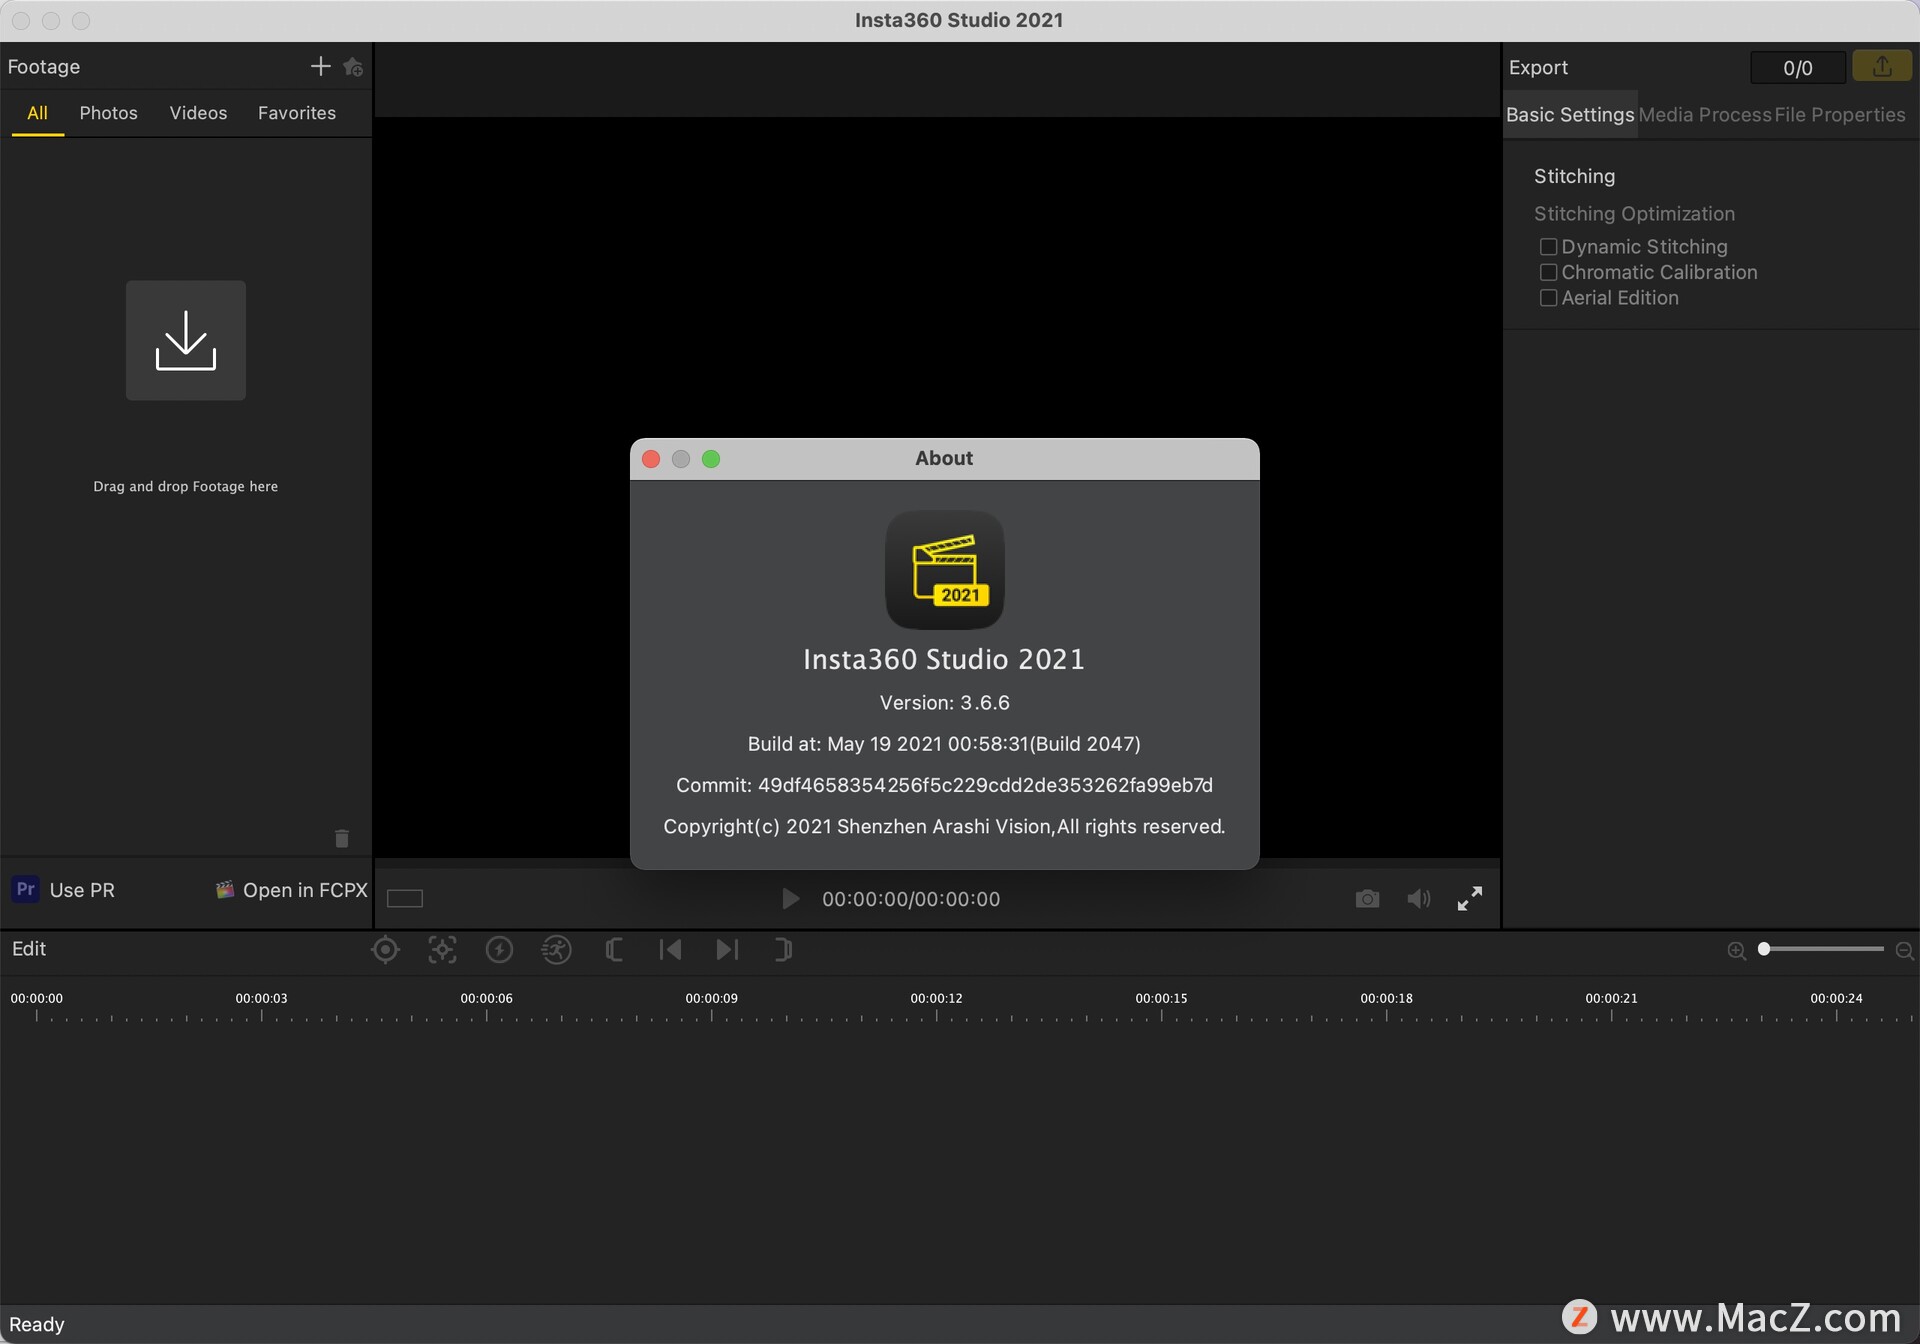Click the add footage plus icon
Image resolution: width=1920 pixels, height=1344 pixels.
320,66
